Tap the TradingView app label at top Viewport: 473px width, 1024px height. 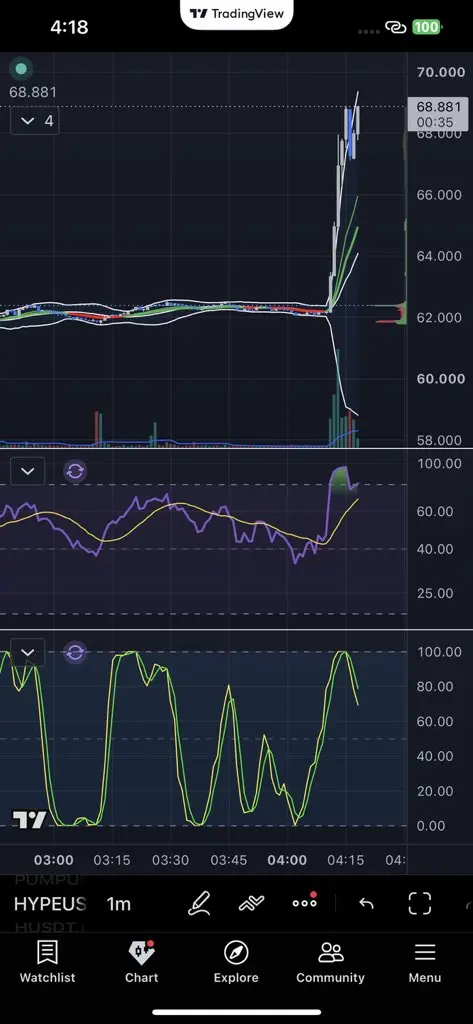pyautogui.click(x=236, y=14)
